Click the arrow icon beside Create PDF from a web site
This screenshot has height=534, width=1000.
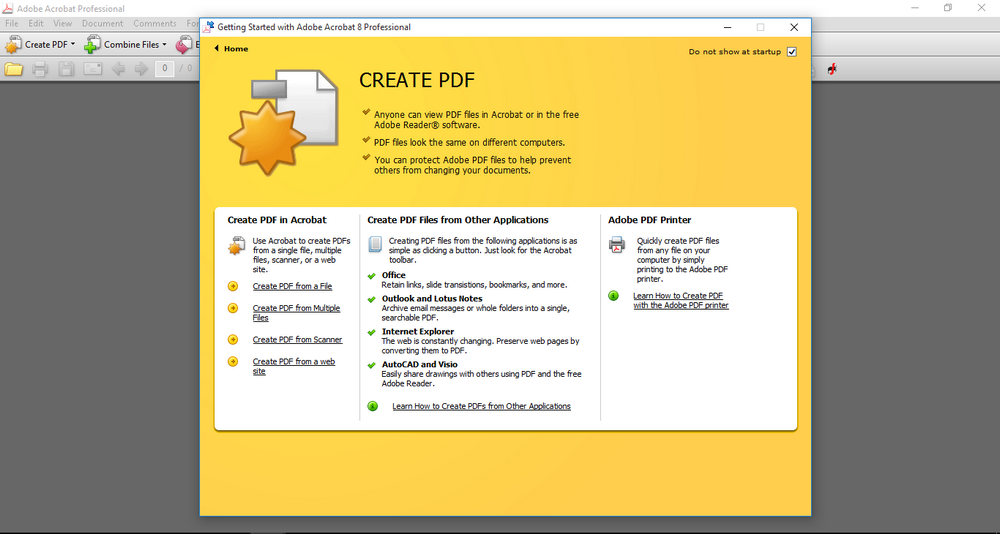[x=233, y=362]
